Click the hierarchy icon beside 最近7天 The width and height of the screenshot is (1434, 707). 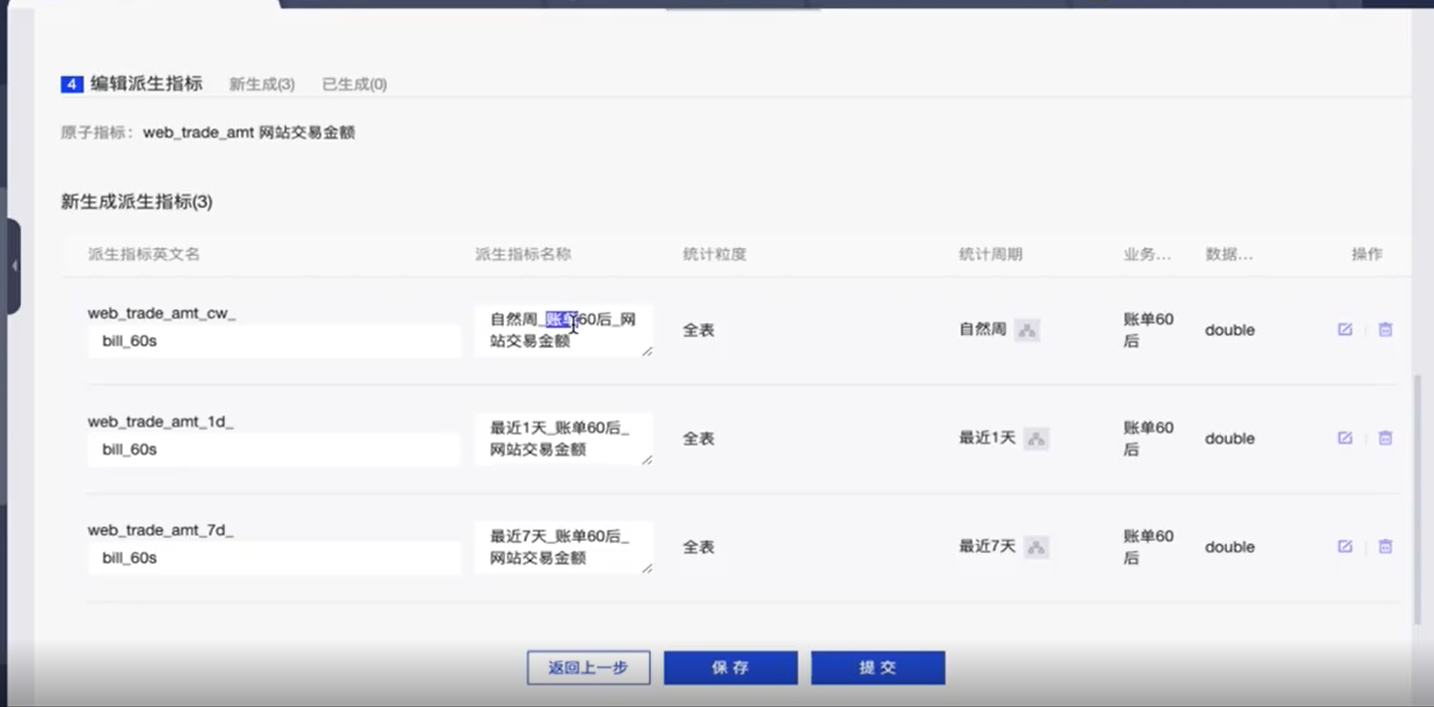tap(1036, 547)
